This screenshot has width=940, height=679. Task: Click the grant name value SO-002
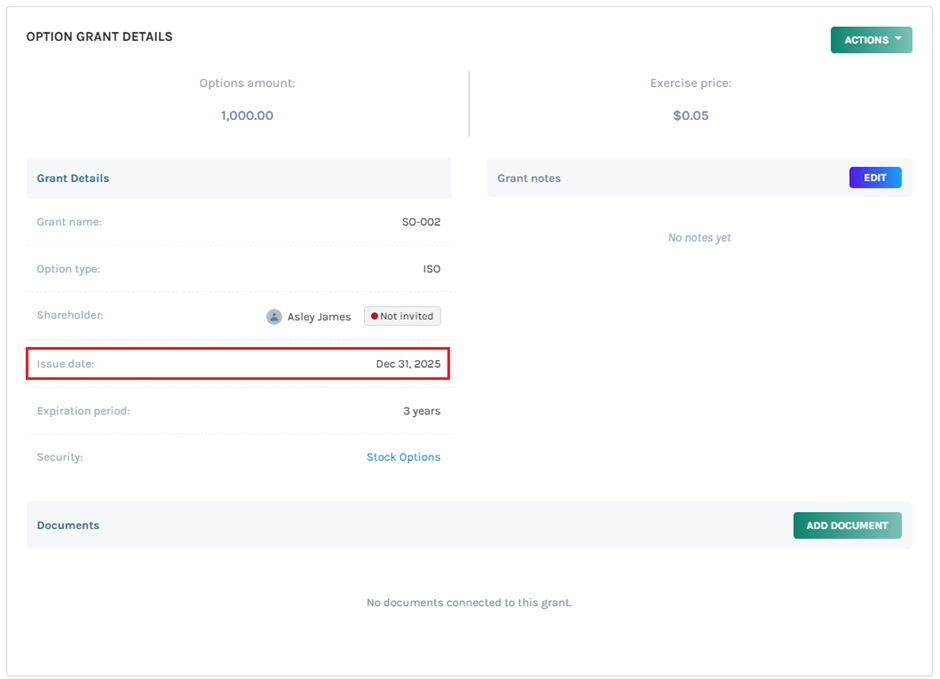click(421, 222)
